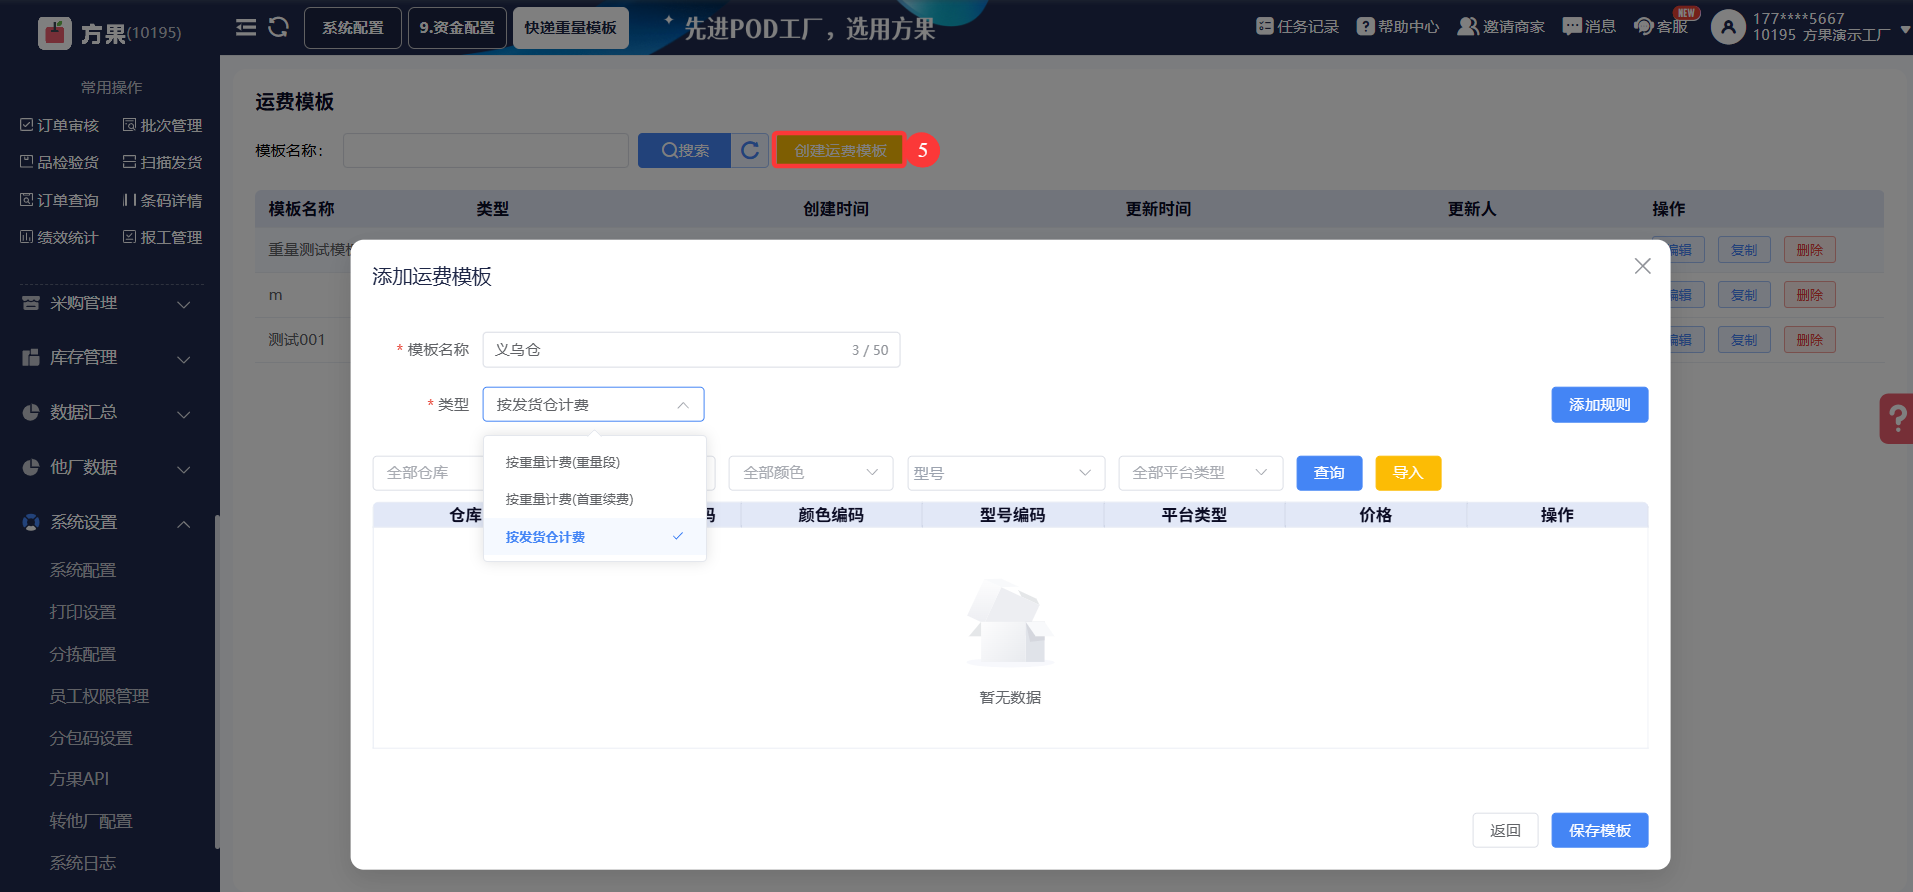
Task: Expand the 全部平台类型 dropdown
Action: click(x=1199, y=473)
